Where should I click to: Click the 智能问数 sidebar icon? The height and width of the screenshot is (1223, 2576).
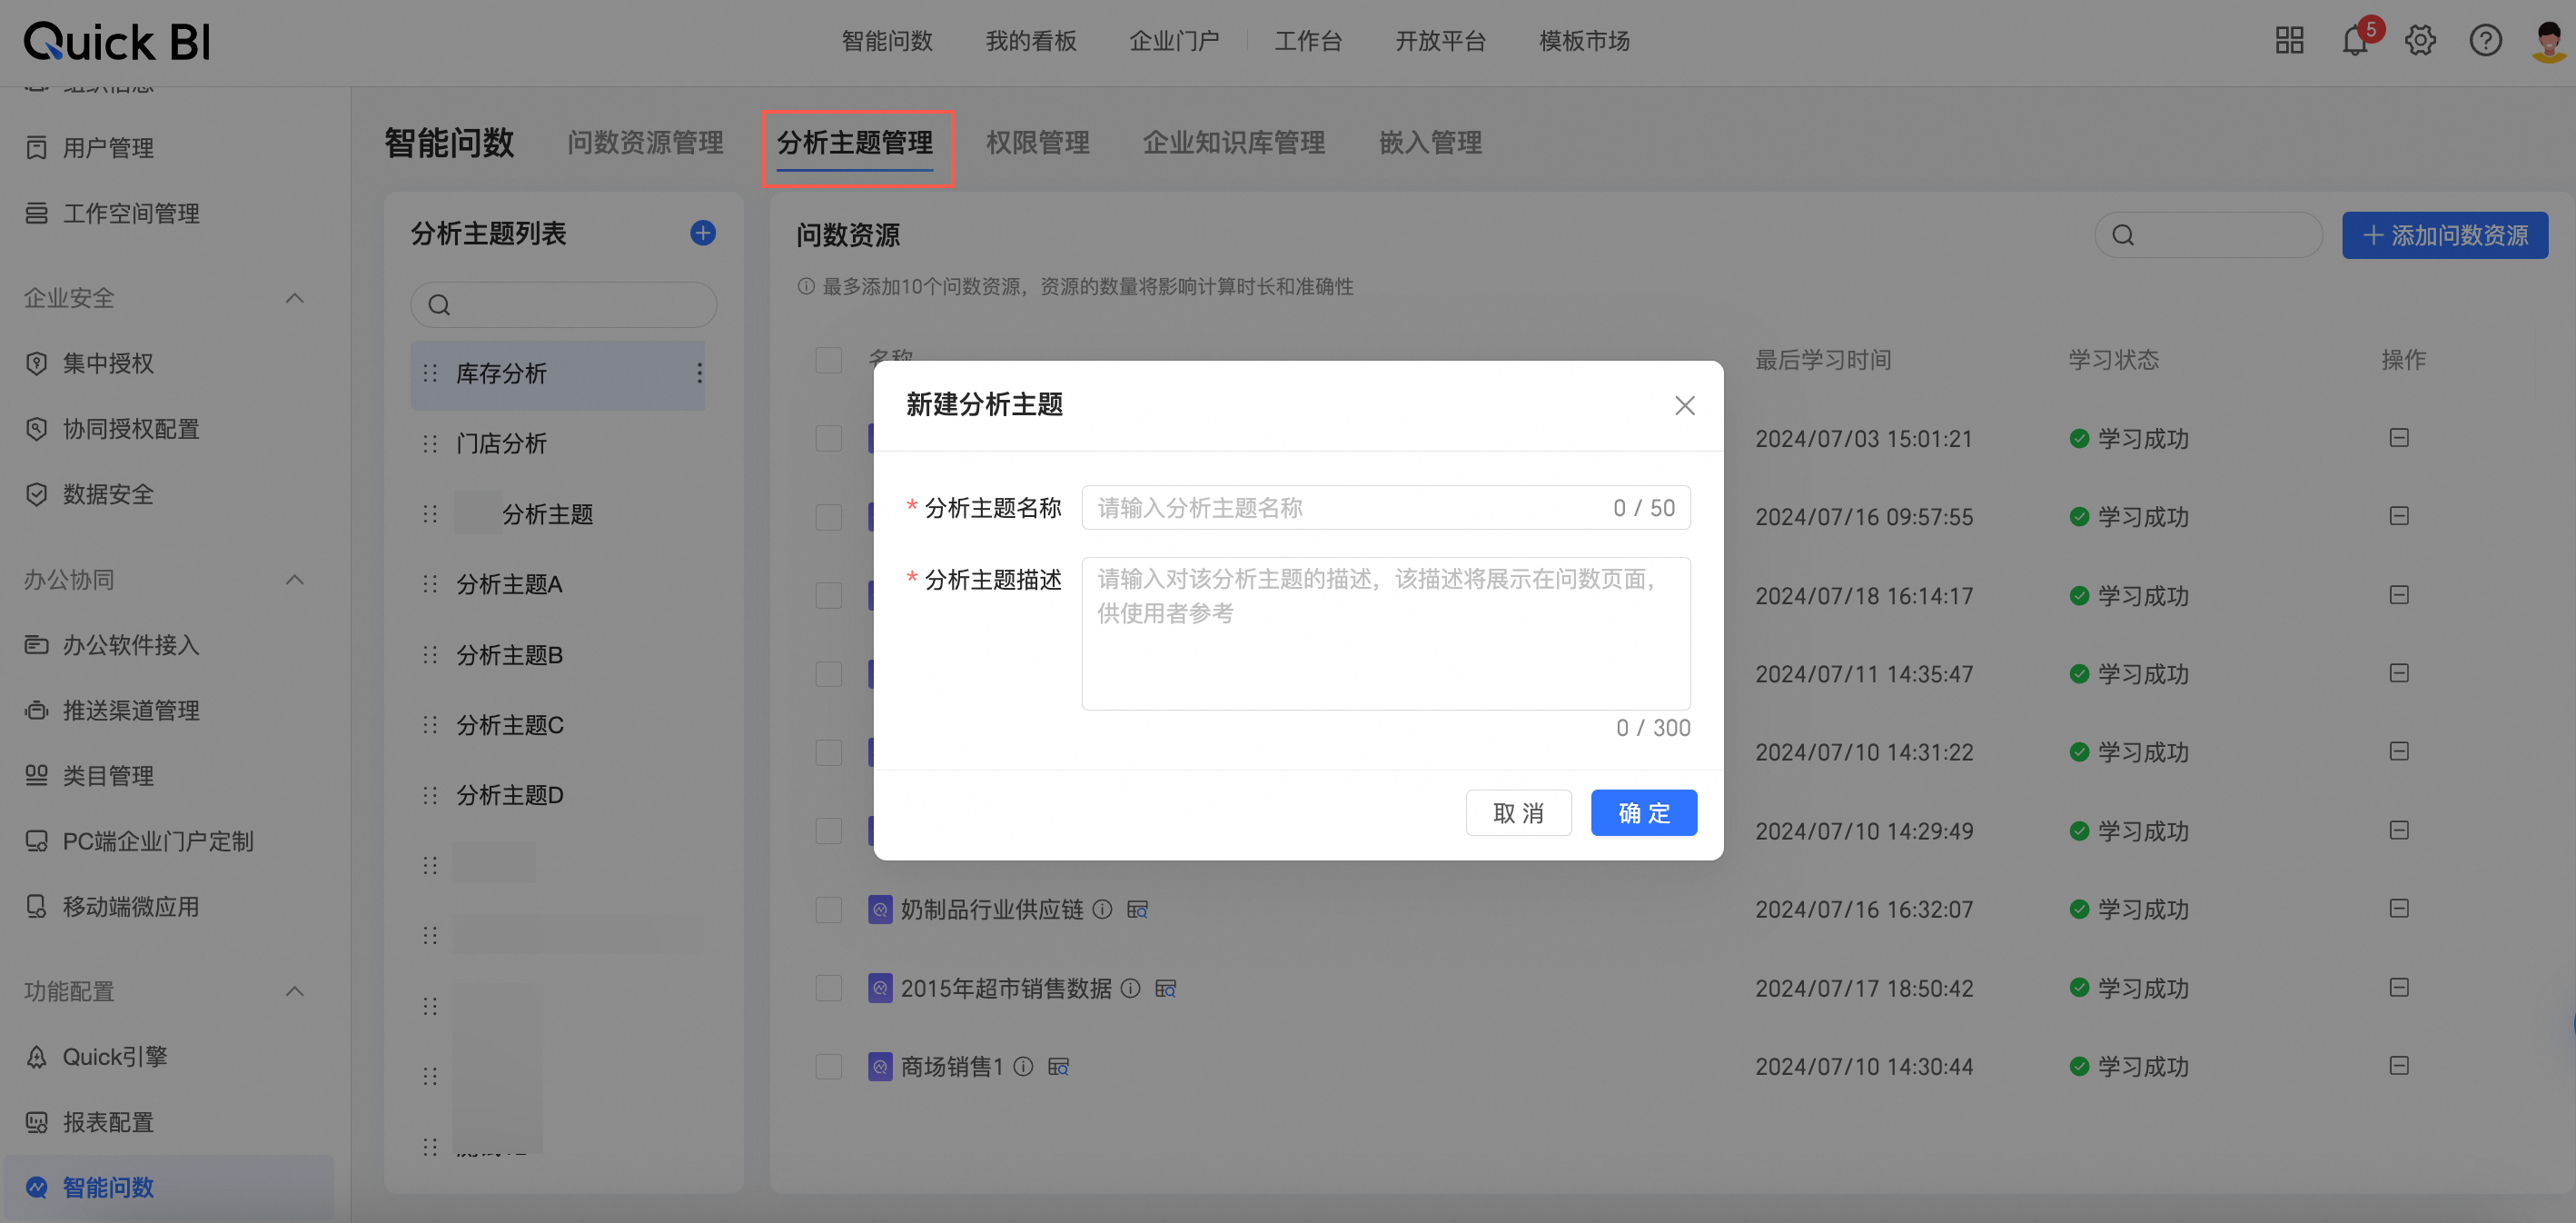click(x=37, y=1187)
